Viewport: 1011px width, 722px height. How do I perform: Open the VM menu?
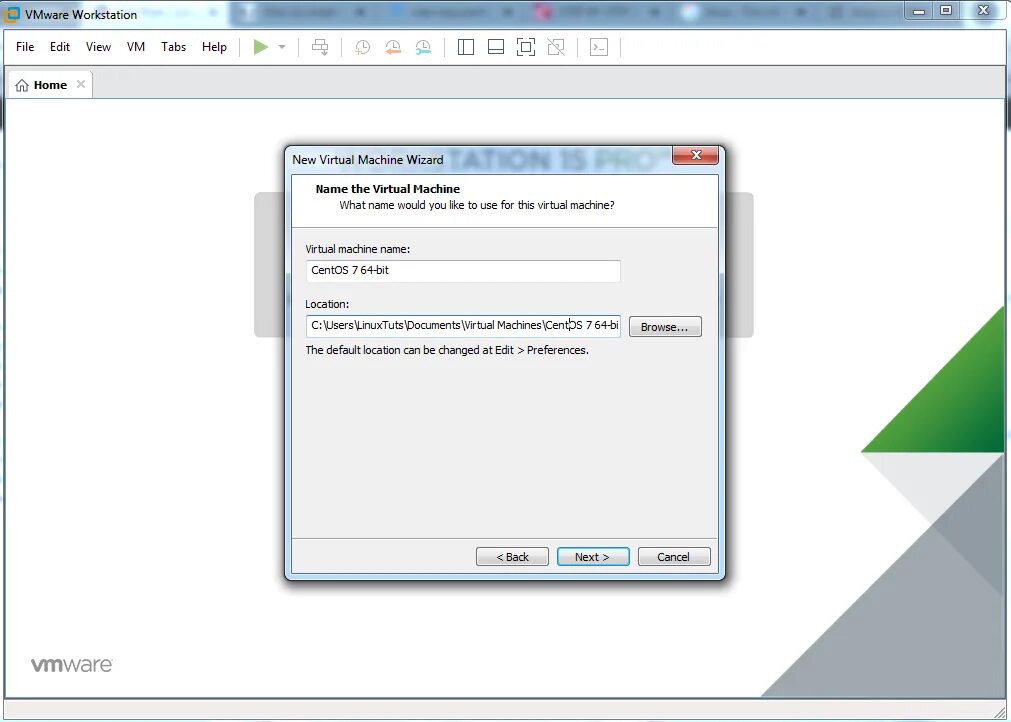tap(135, 47)
